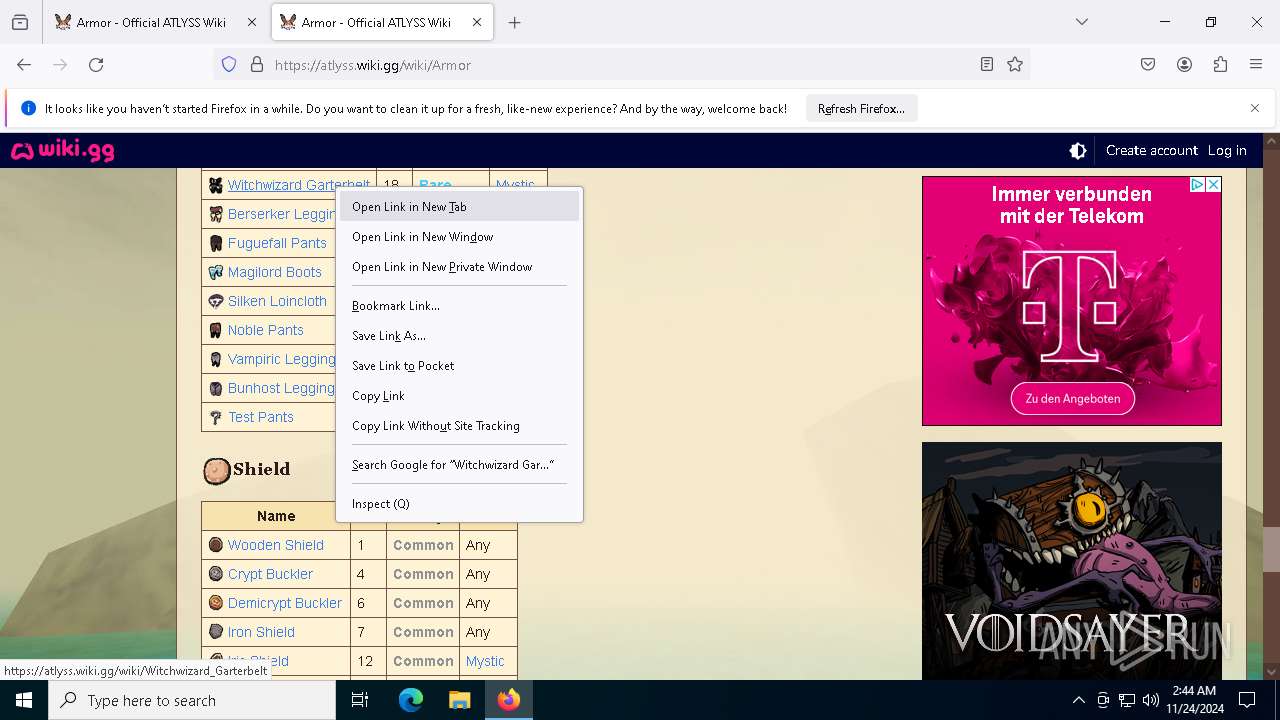1280x720 pixels.
Task: Click Mystic class link in shield table
Action: [485, 661]
